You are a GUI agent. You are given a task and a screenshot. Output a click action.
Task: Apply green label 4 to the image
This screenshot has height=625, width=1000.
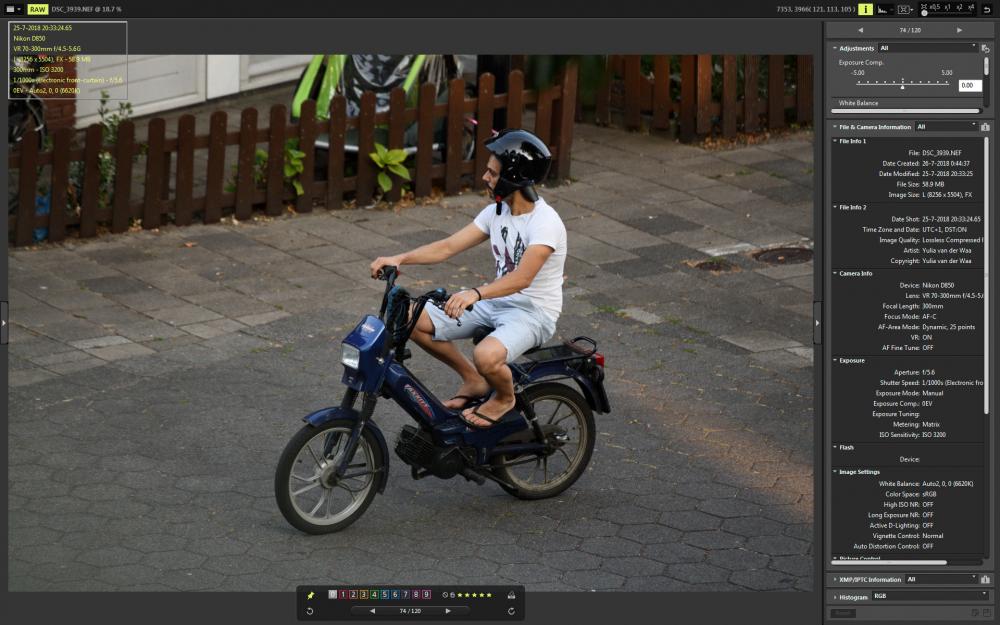point(374,594)
